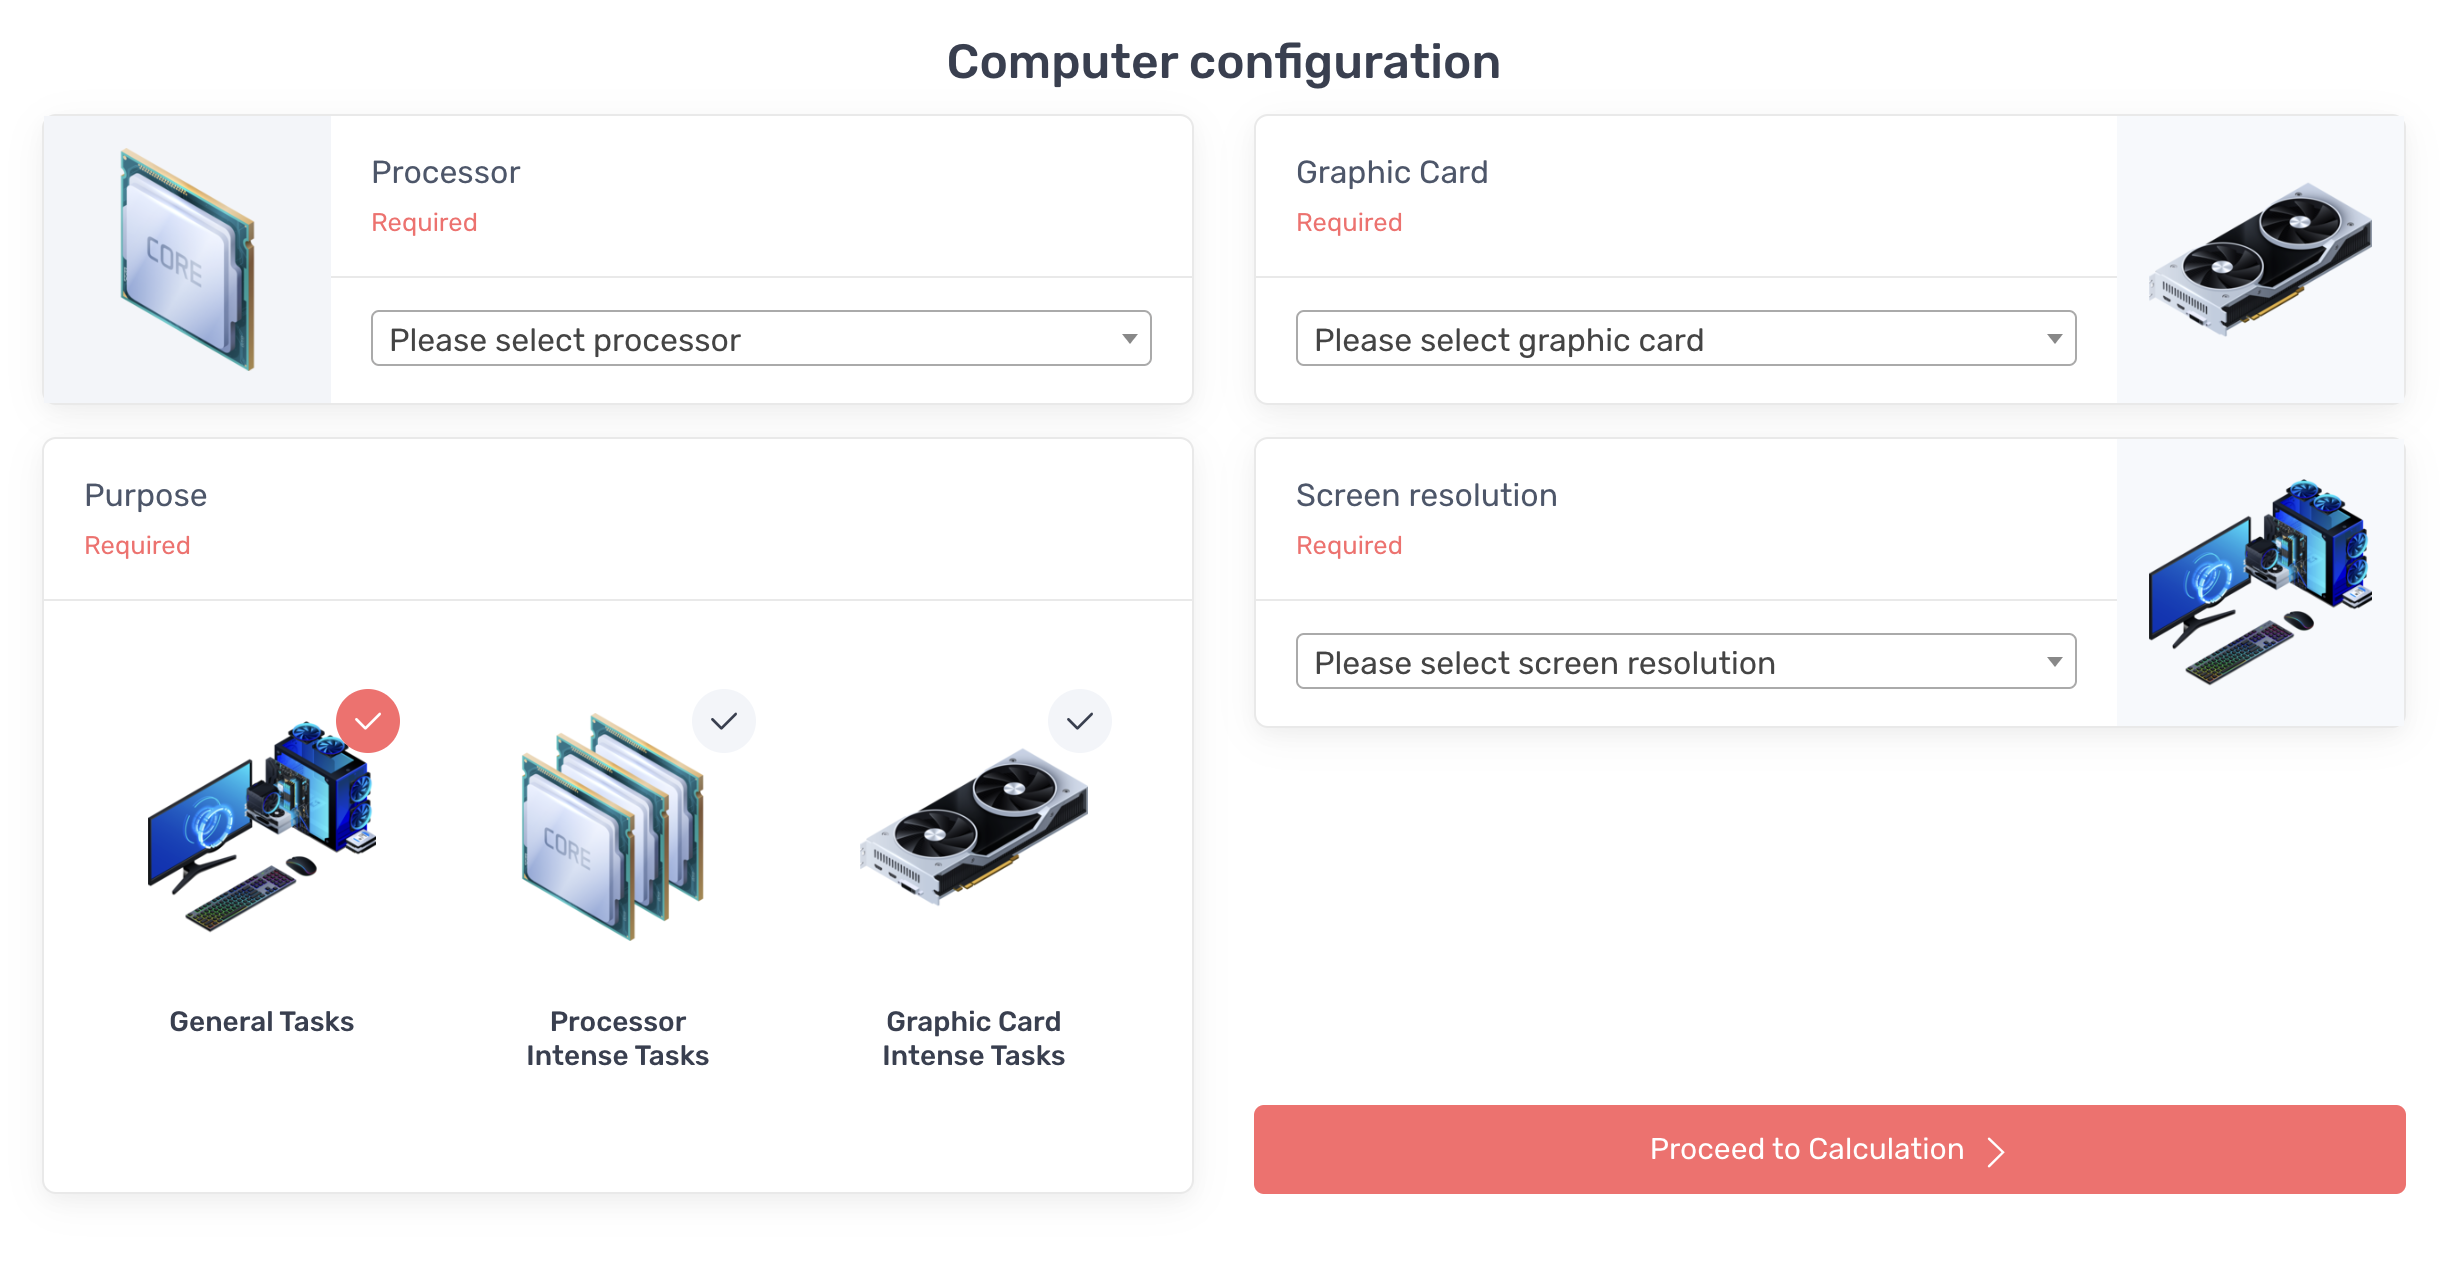Click the Computer configuration heading
Screen dimensions: 2440x1262
[x=1223, y=62]
